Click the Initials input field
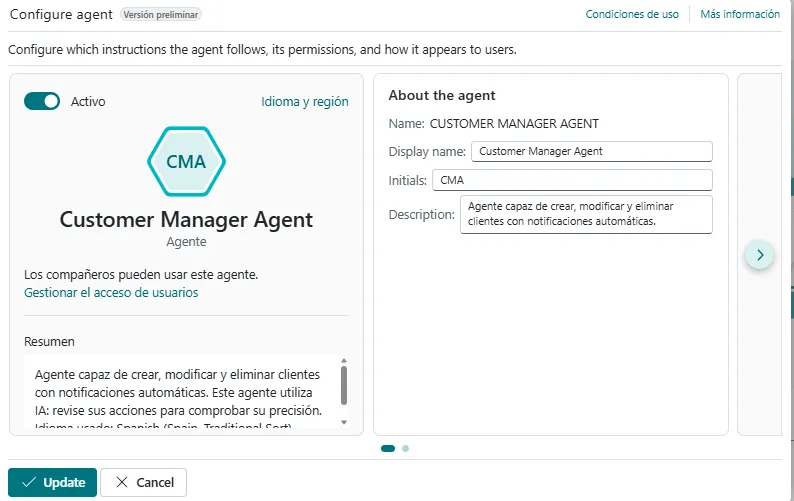This screenshot has height=501, width=794. [572, 180]
